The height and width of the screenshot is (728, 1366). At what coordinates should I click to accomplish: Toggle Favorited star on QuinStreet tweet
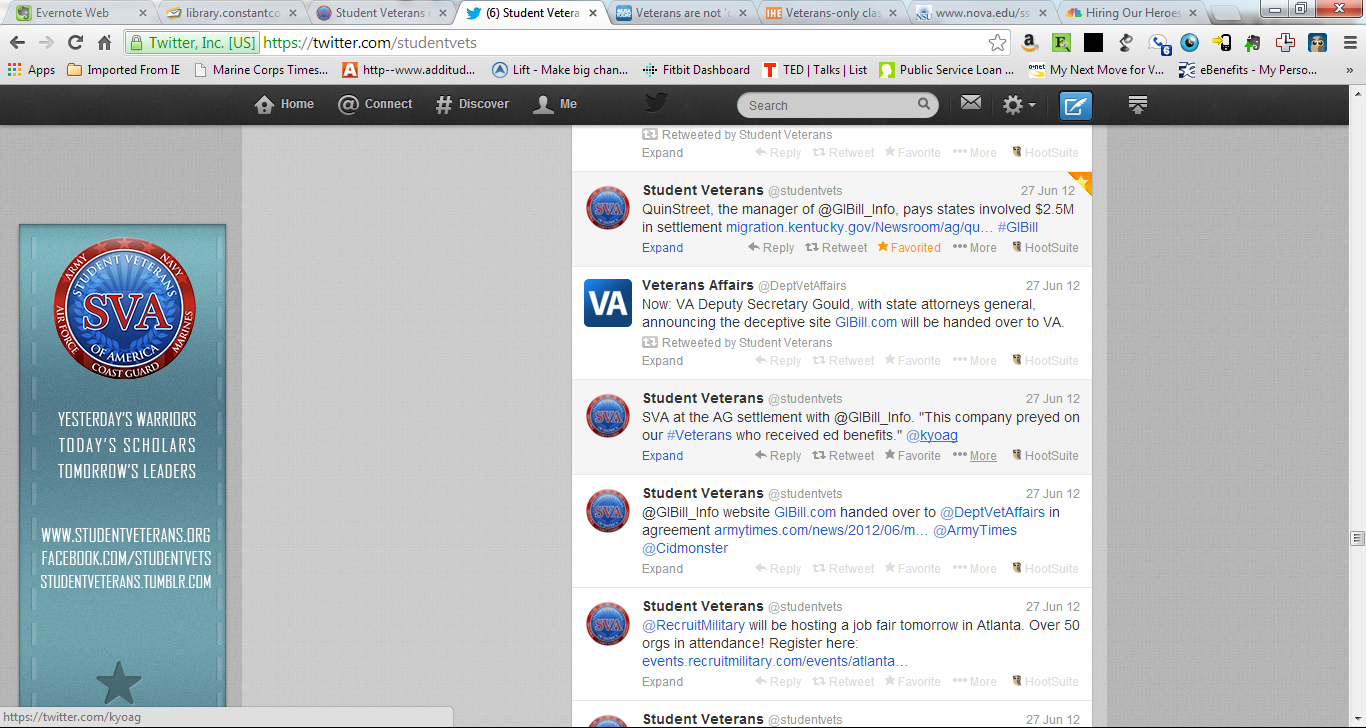pyautogui.click(x=909, y=248)
